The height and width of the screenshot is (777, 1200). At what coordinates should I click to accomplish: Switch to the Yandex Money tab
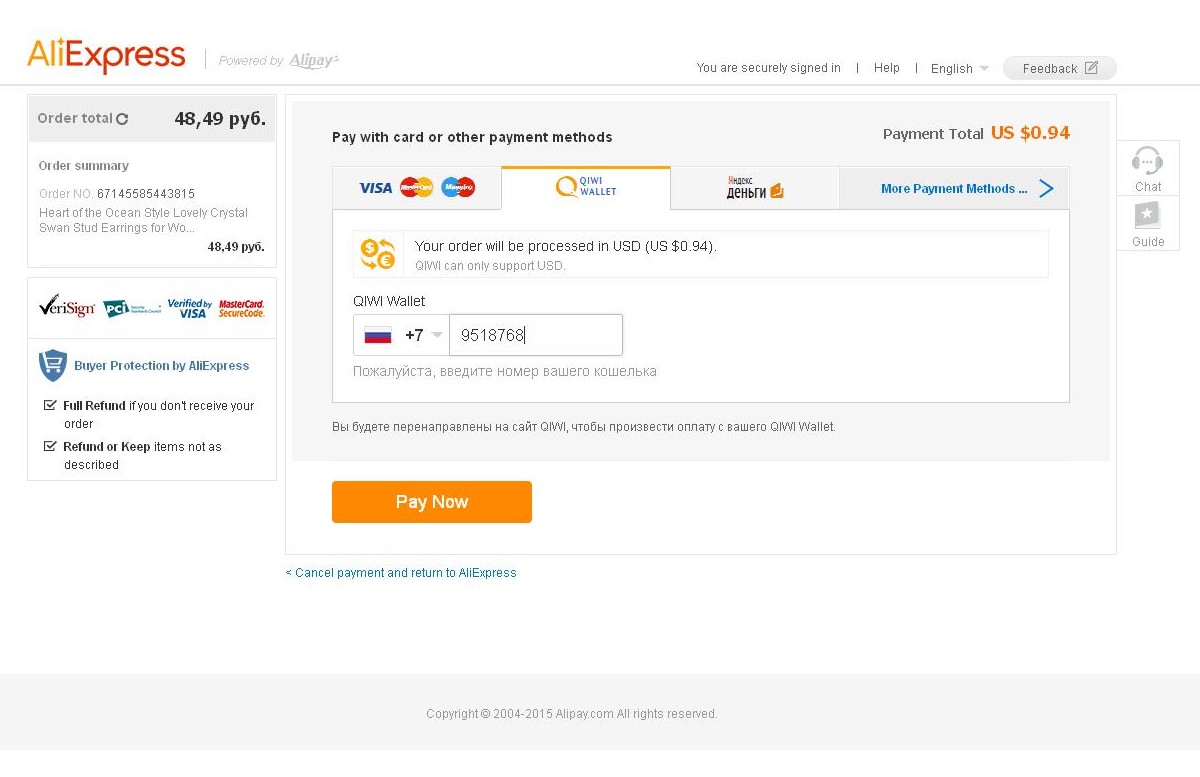tap(755, 188)
